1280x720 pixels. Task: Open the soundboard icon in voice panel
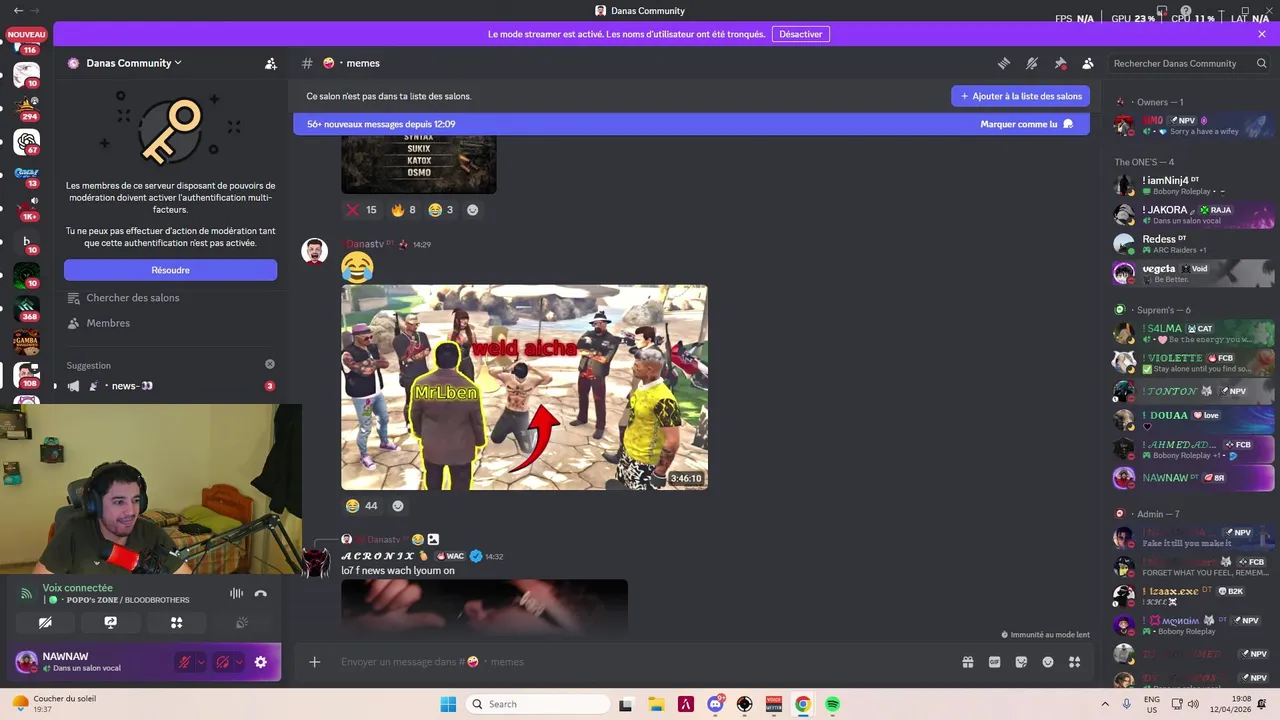[x=241, y=622]
